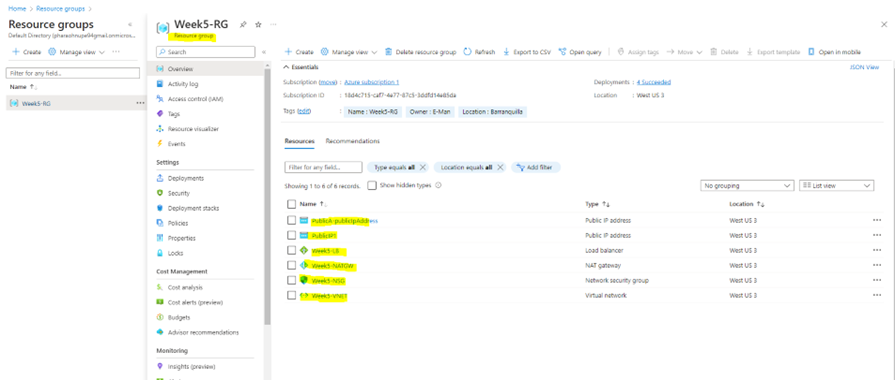Screen dimensions: 895x380
Task: Open the Week5-RG header ellipsis menu
Action: [273, 25]
